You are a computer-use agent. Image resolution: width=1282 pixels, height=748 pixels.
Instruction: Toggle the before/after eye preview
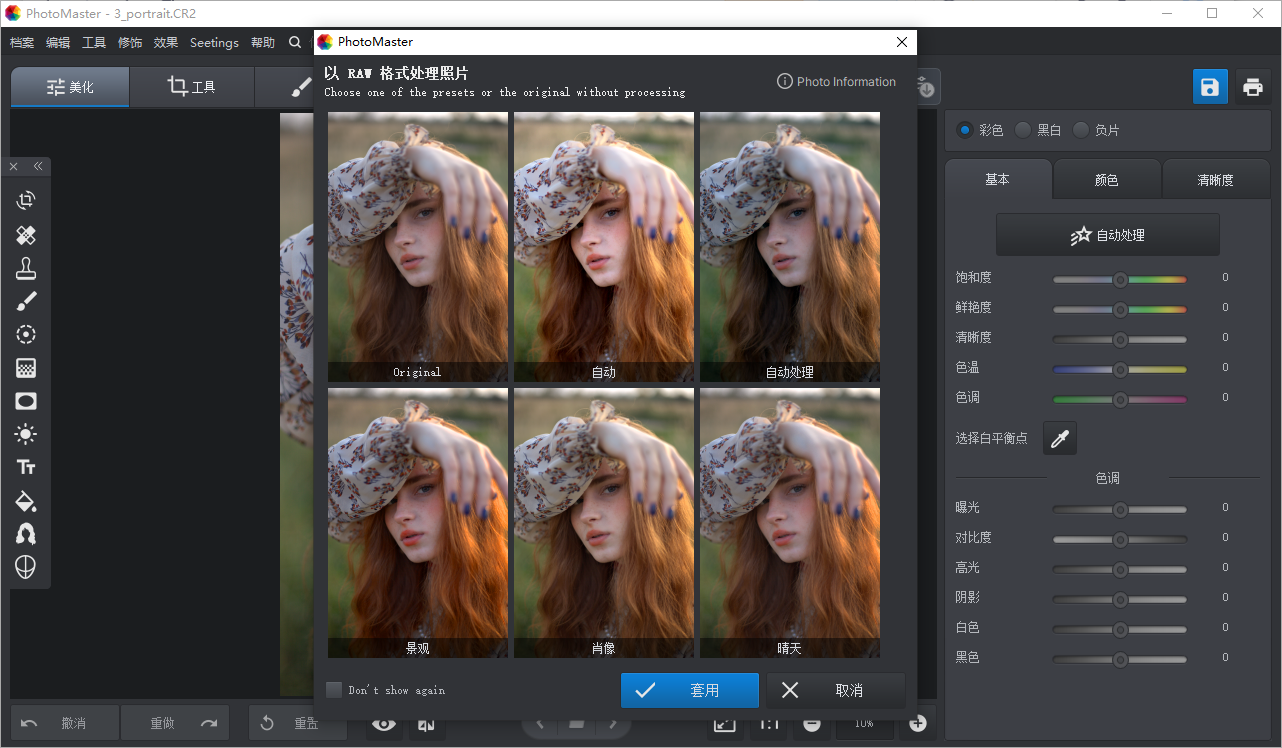(x=383, y=723)
